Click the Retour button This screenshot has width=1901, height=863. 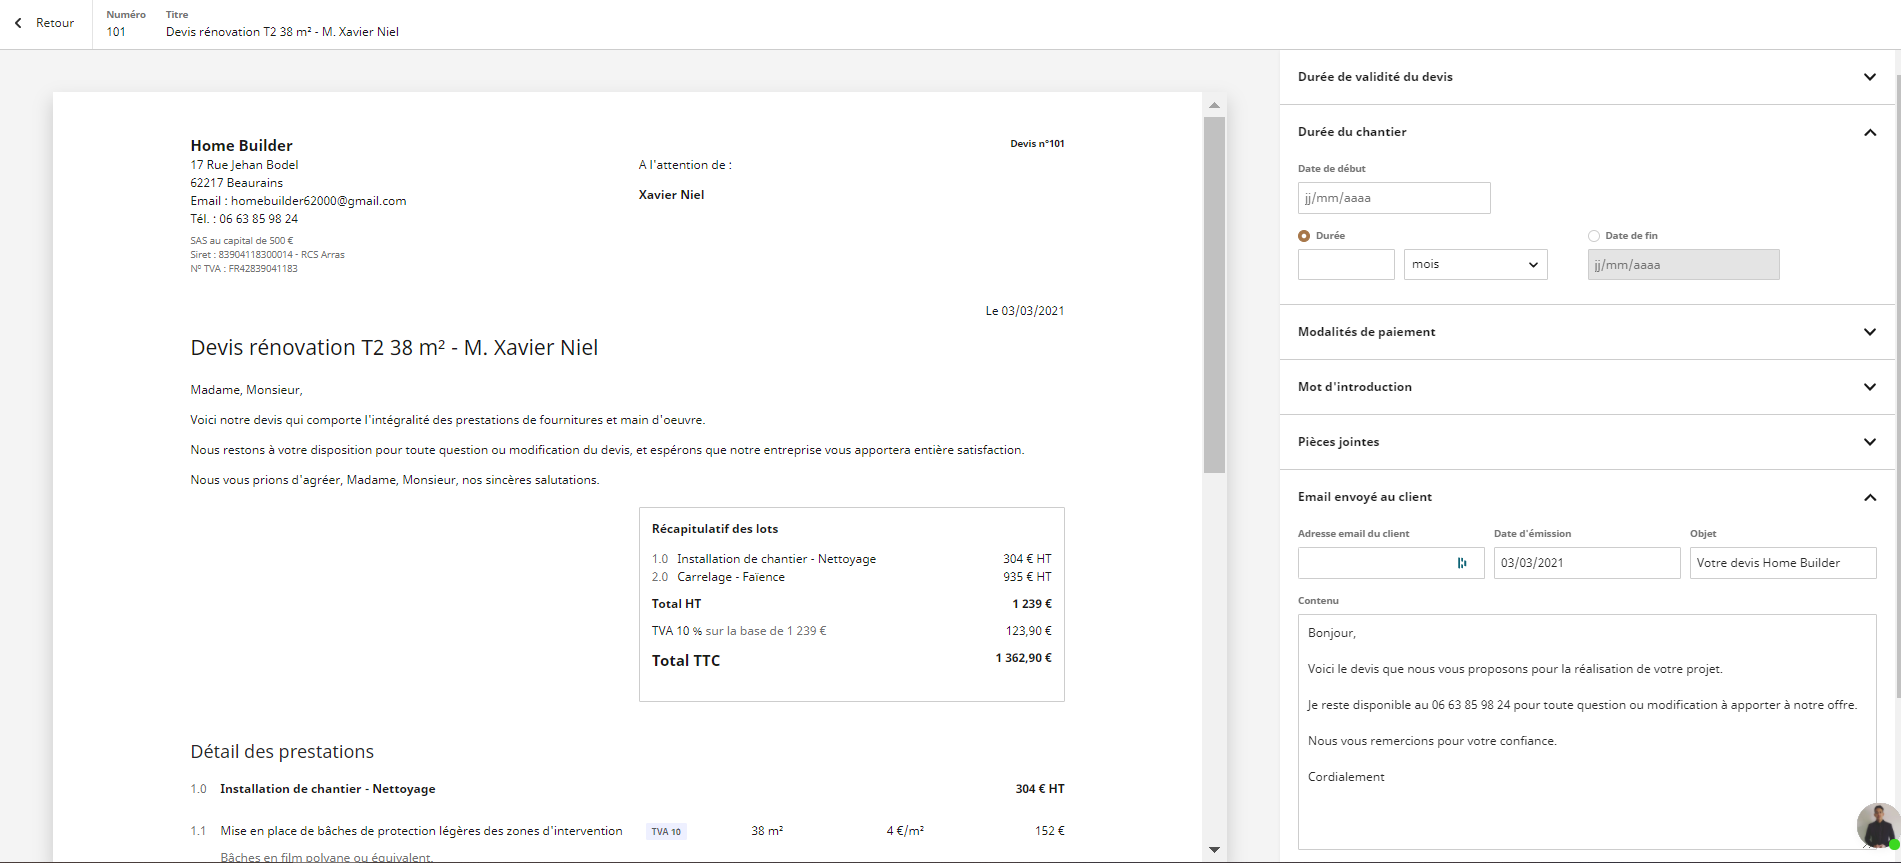pos(54,23)
